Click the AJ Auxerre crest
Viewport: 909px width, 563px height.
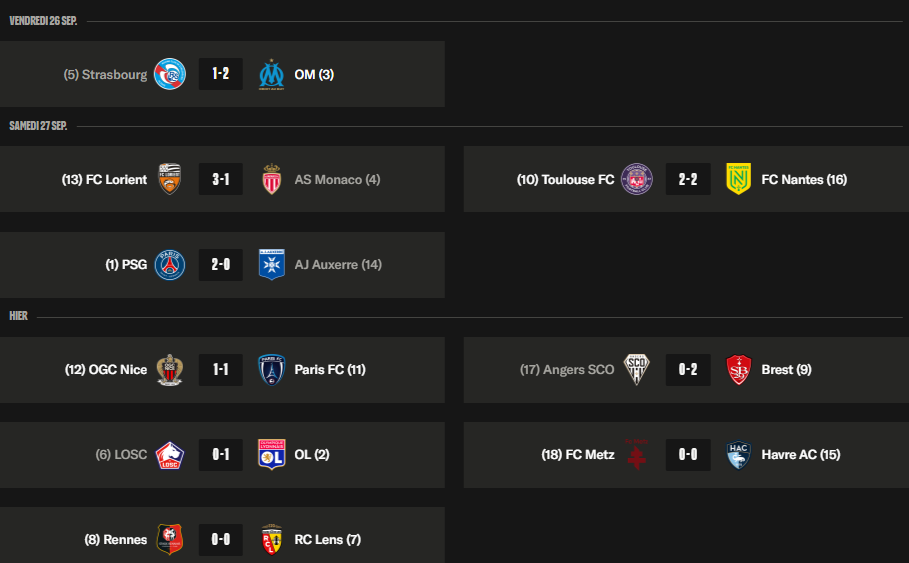pyautogui.click(x=271, y=265)
